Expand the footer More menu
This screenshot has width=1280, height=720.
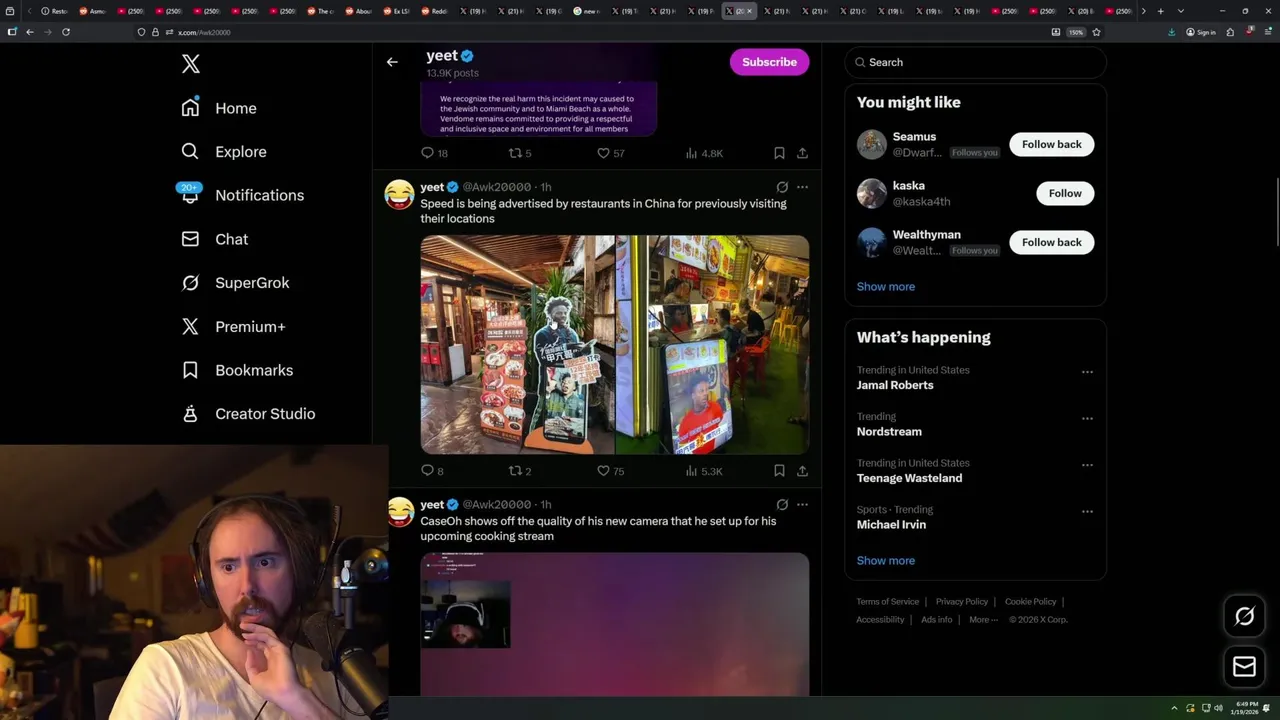click(983, 620)
